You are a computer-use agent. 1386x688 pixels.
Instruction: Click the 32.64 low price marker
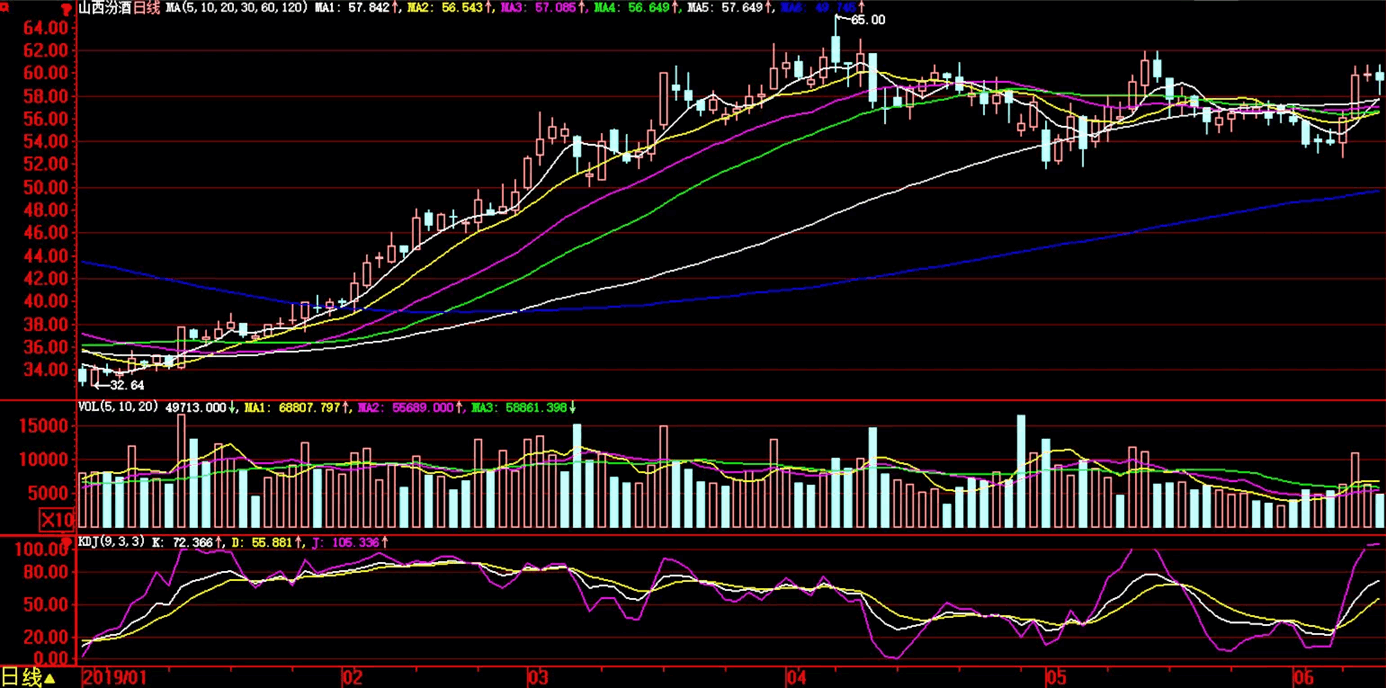pyautogui.click(x=126, y=385)
